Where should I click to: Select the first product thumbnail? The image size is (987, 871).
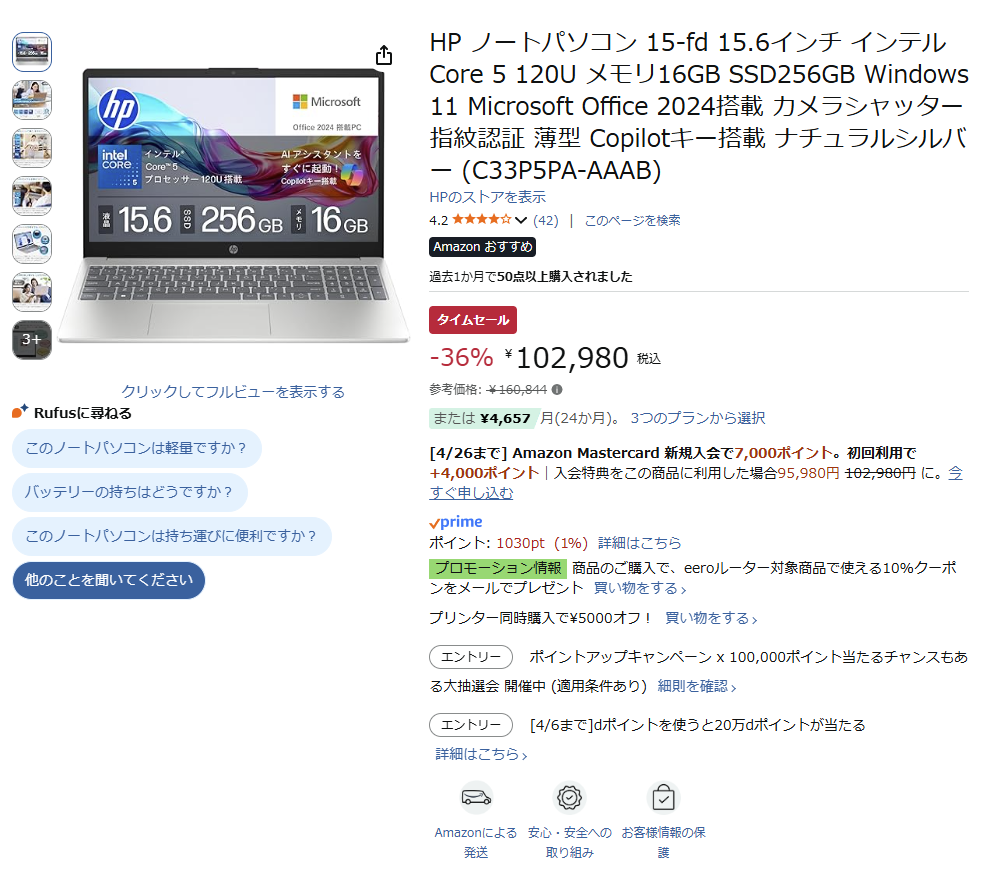tap(31, 52)
